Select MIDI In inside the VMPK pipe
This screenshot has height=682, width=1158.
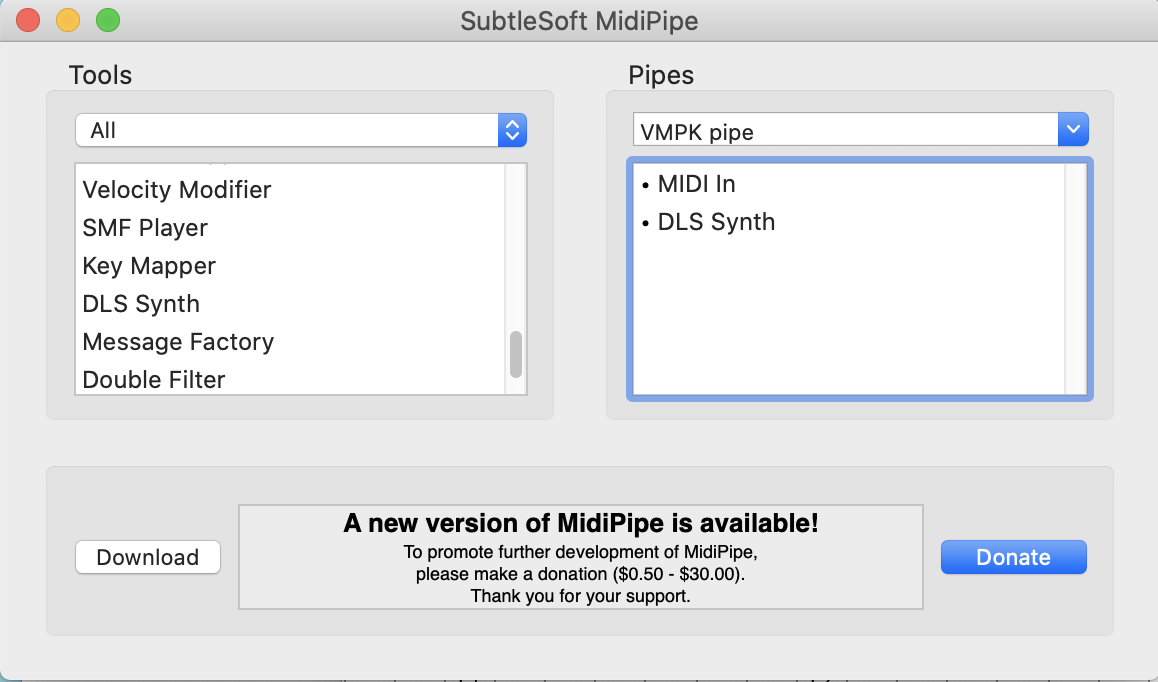pyautogui.click(x=695, y=183)
